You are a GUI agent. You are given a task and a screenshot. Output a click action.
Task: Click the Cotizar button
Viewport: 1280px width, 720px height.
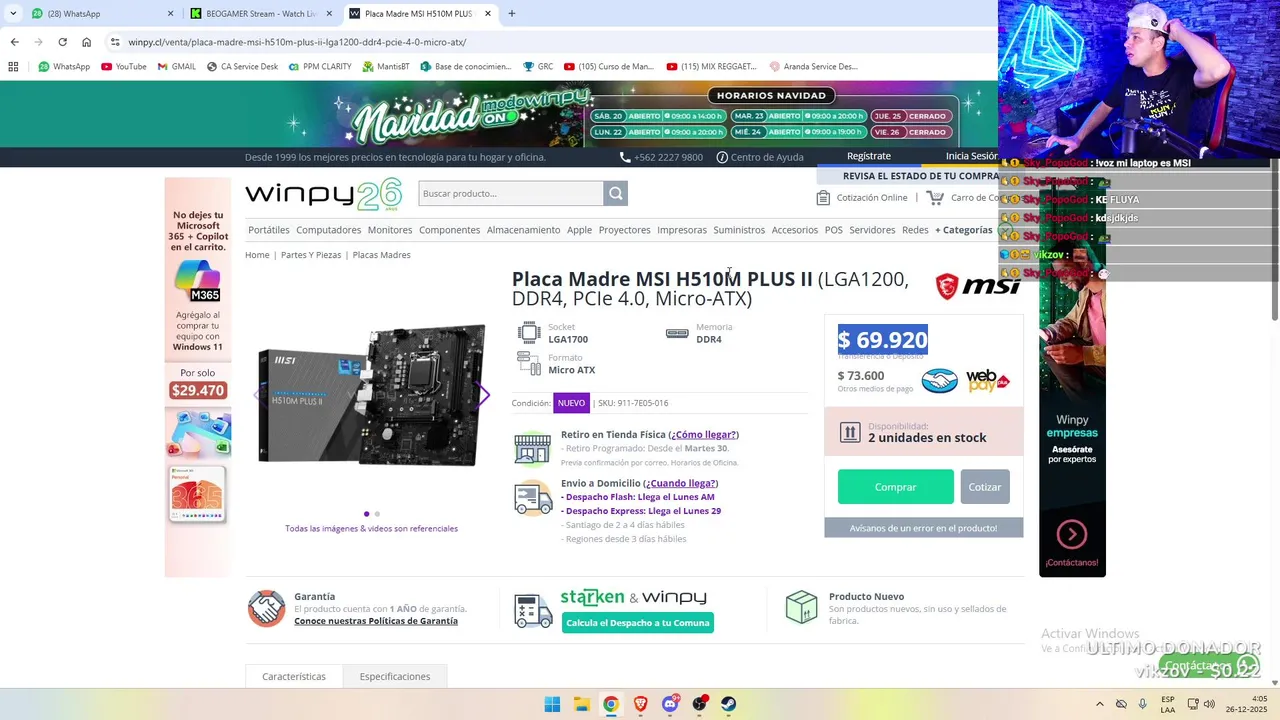(985, 487)
